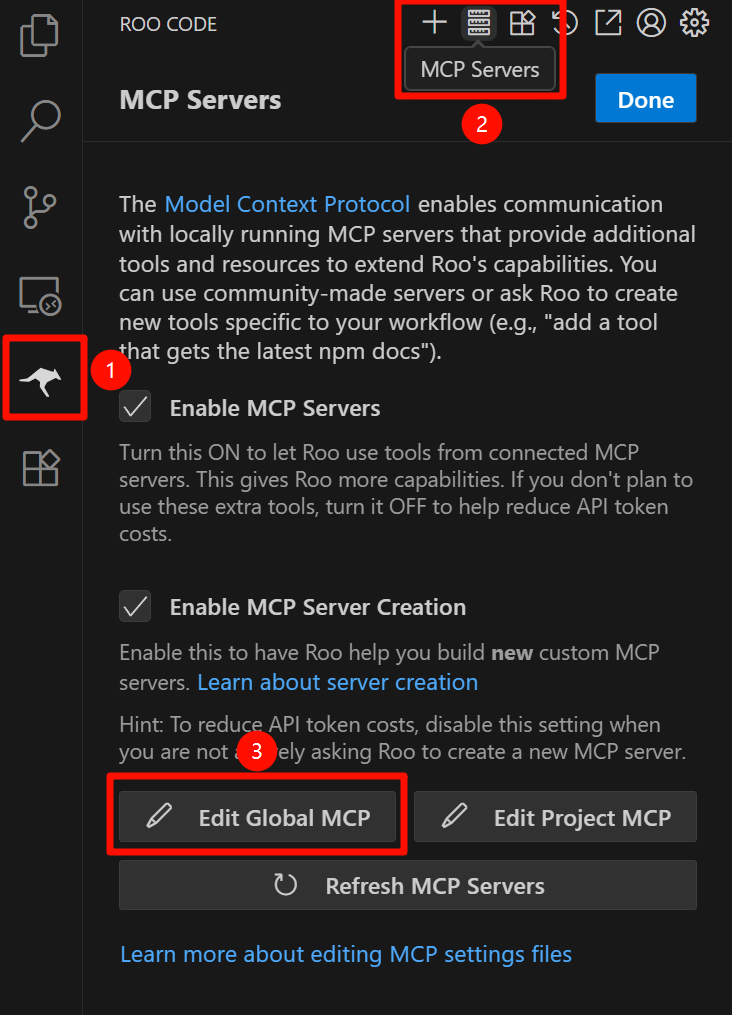732x1015 pixels.
Task: Open Source Control view
Action: (40, 208)
